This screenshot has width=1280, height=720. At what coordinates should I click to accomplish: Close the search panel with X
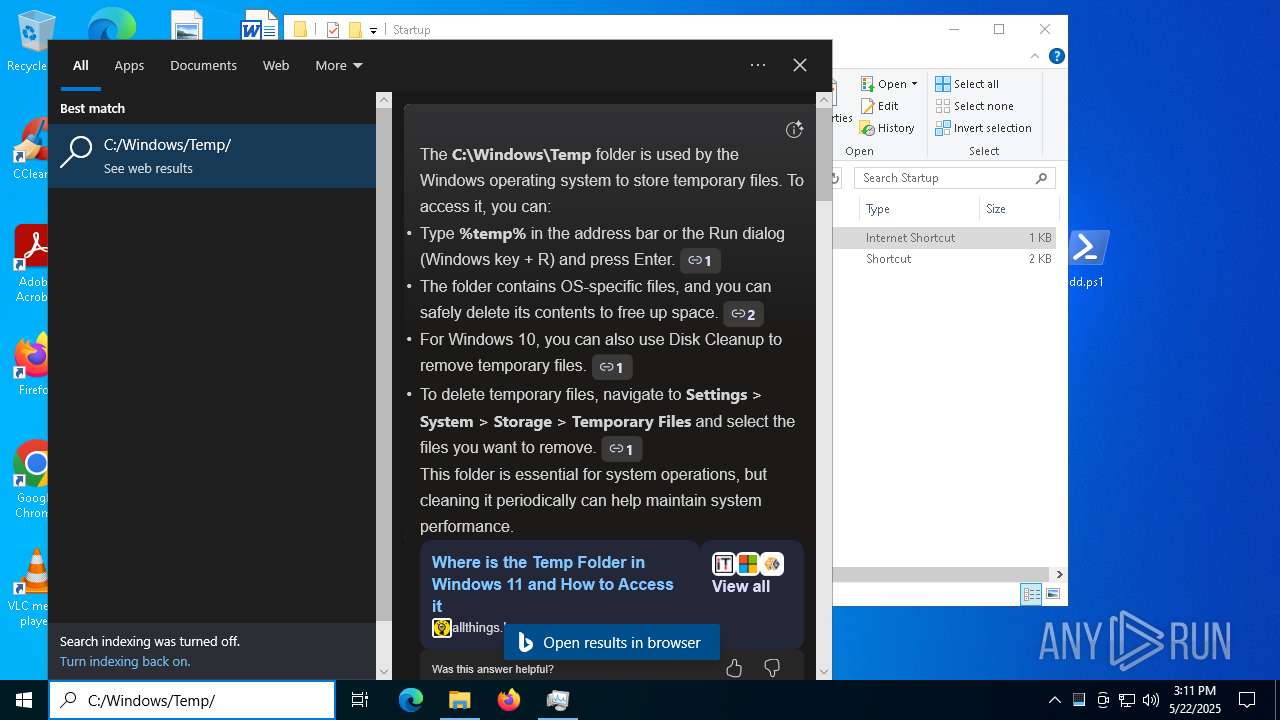[x=800, y=65]
